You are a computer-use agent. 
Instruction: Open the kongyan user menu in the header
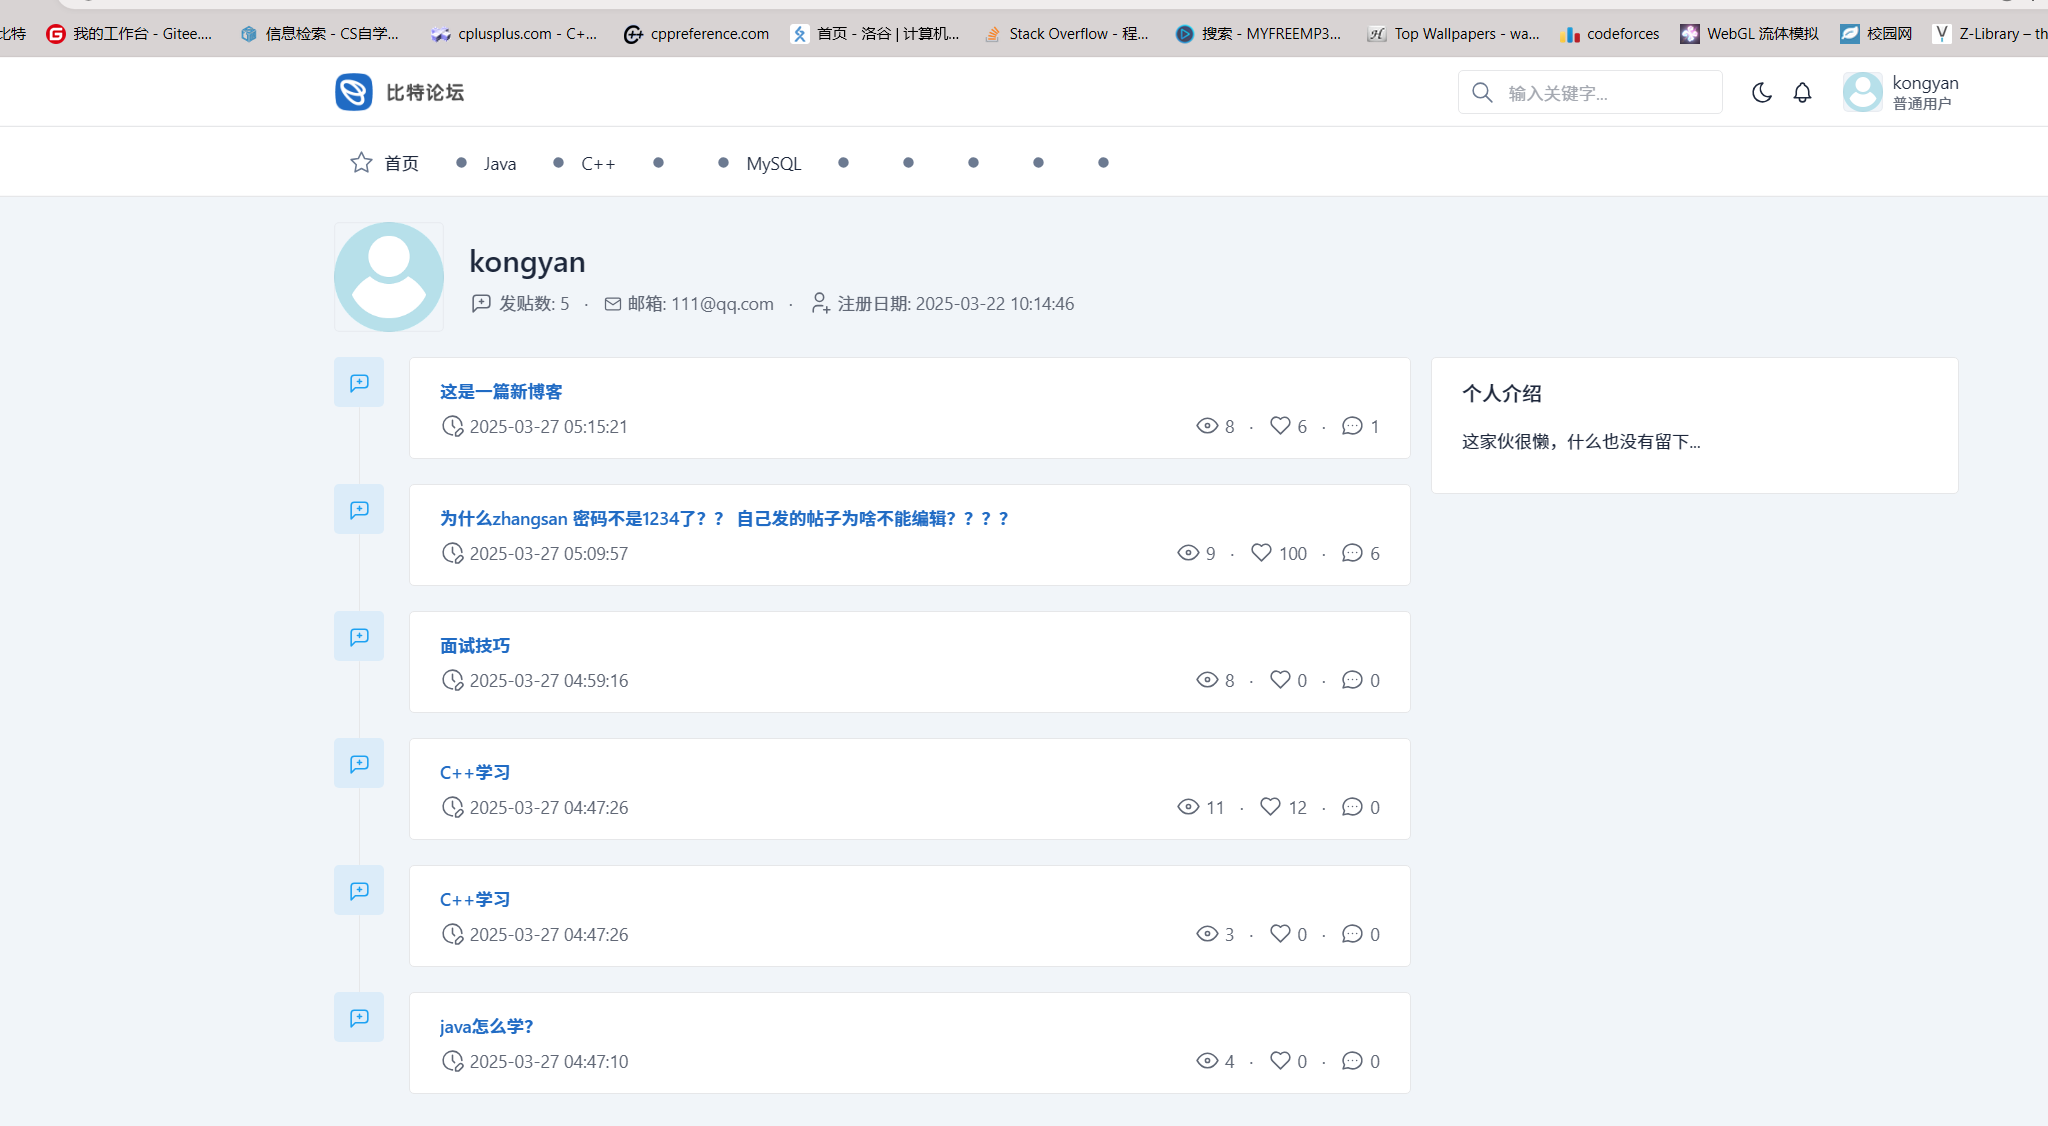(x=1901, y=92)
